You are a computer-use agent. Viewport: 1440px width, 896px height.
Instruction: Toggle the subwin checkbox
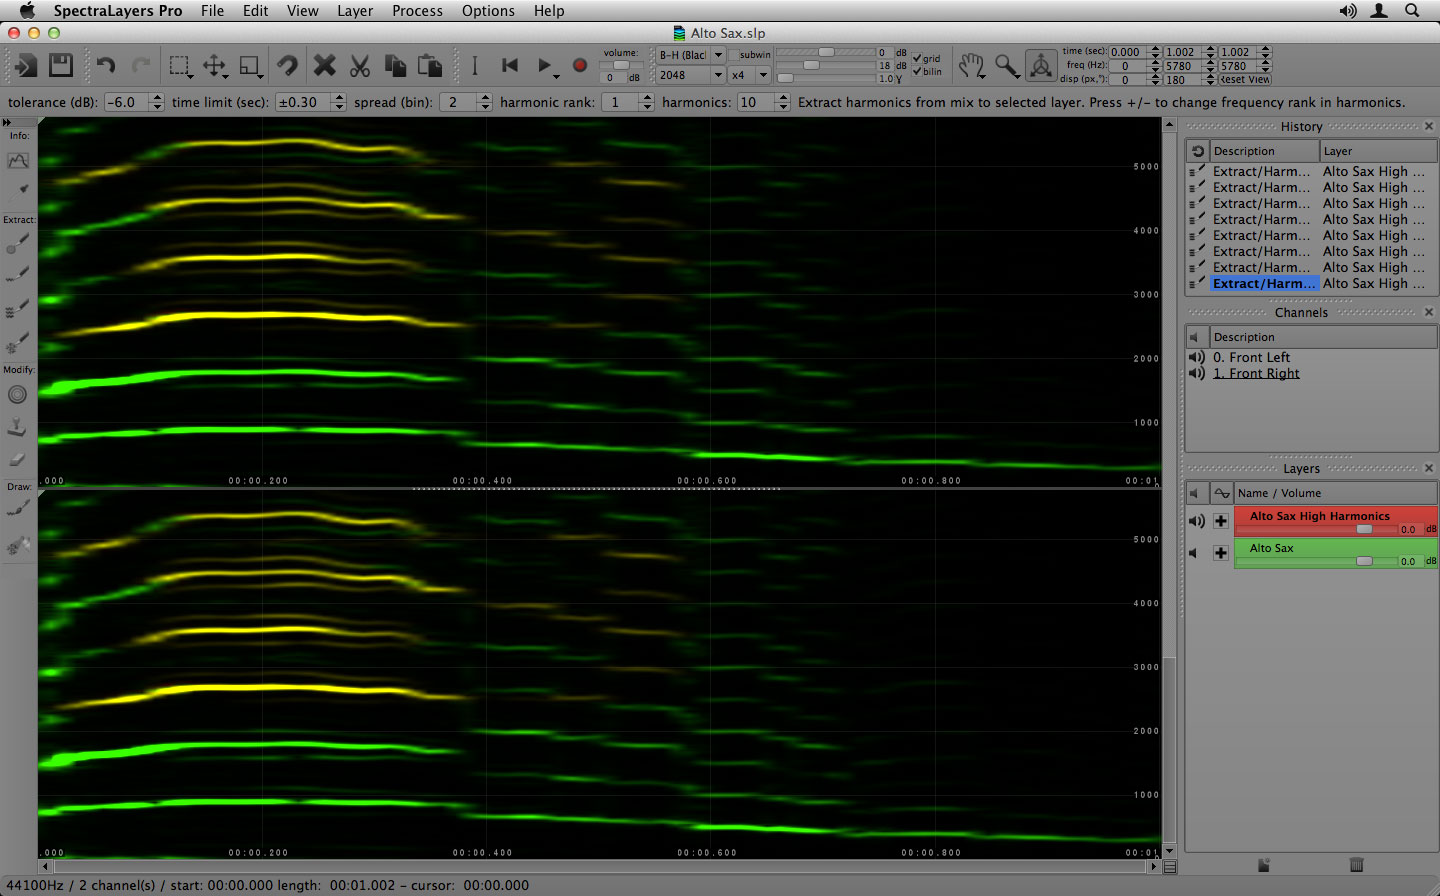pos(733,55)
